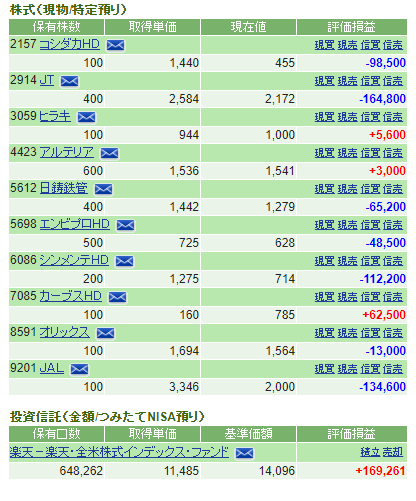Open the ヒラキ stock link
Image resolution: width=416 pixels, height=501 pixels.
click(55, 116)
